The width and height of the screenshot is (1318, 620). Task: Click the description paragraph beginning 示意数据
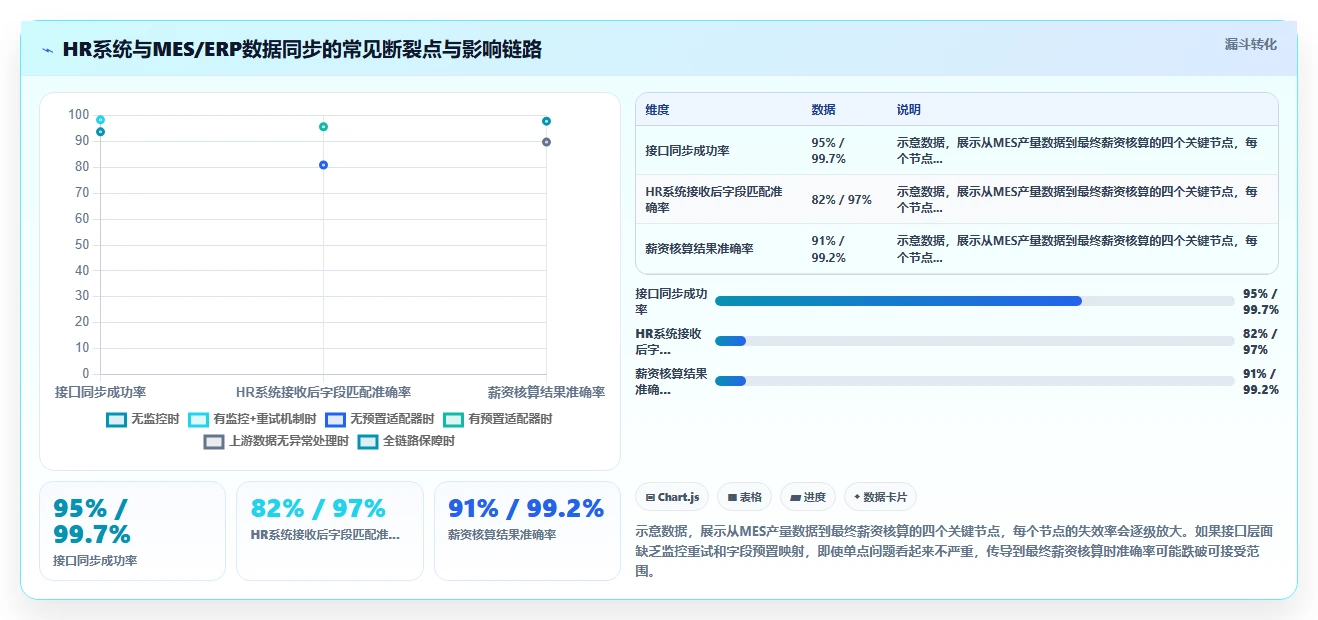pos(956,552)
